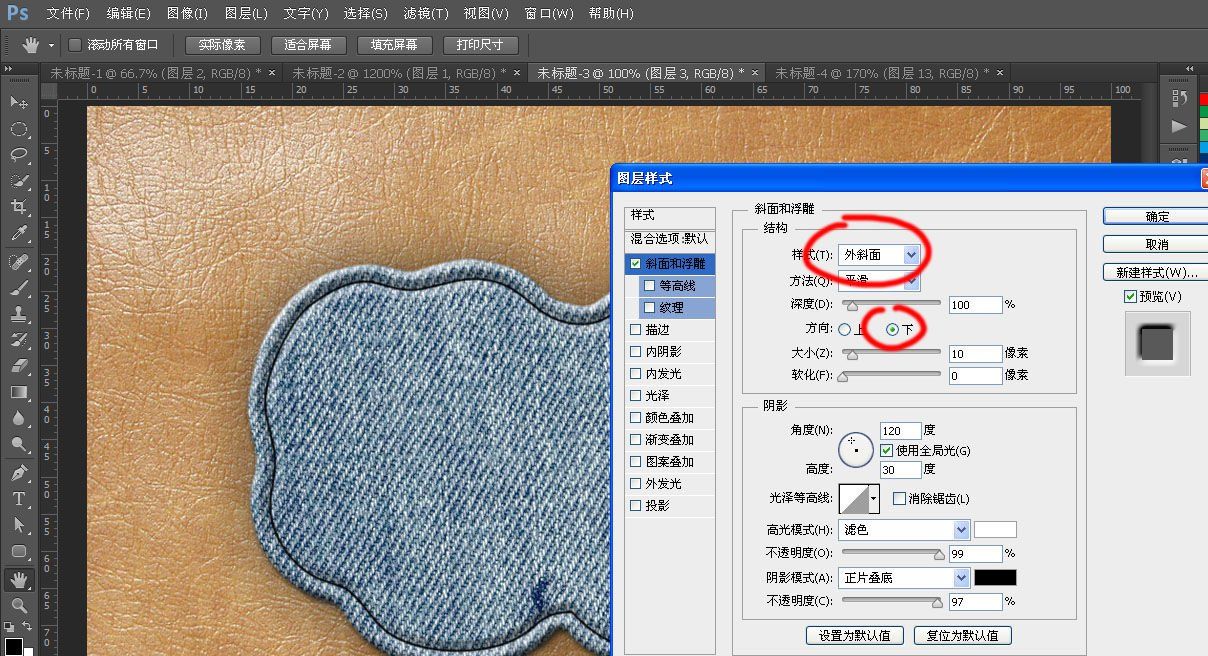This screenshot has height=656, width=1208.
Task: Open 窗口(W) menu
Action: pos(549,14)
